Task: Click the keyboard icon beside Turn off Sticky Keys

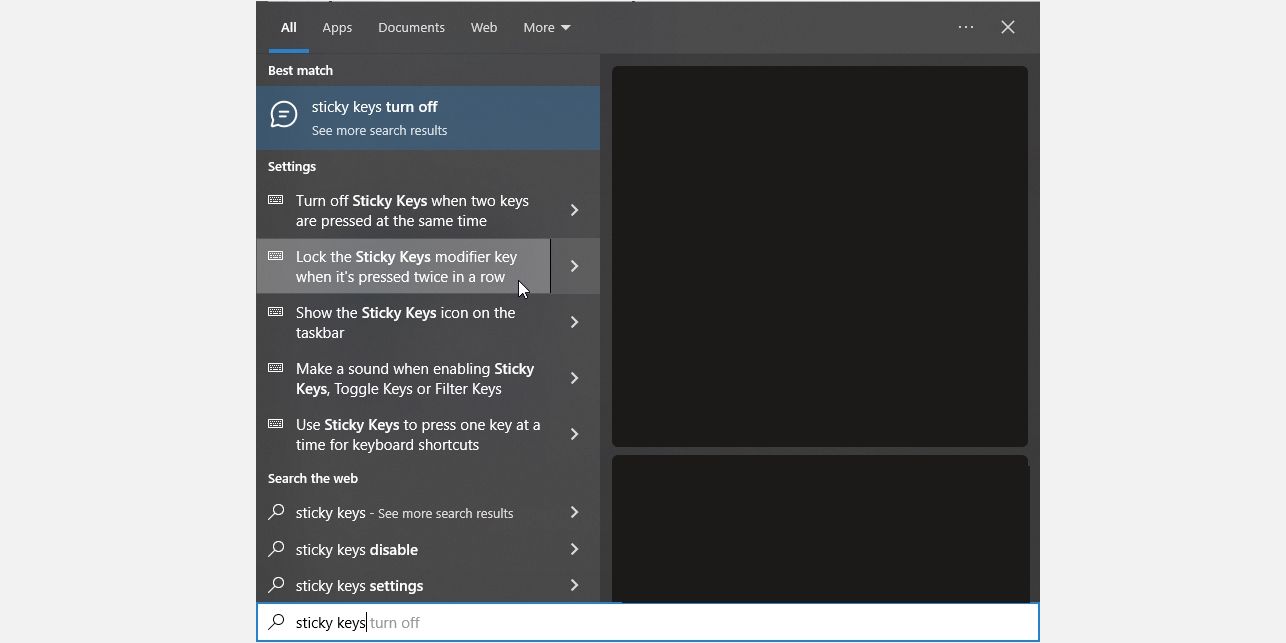Action: 278,201
